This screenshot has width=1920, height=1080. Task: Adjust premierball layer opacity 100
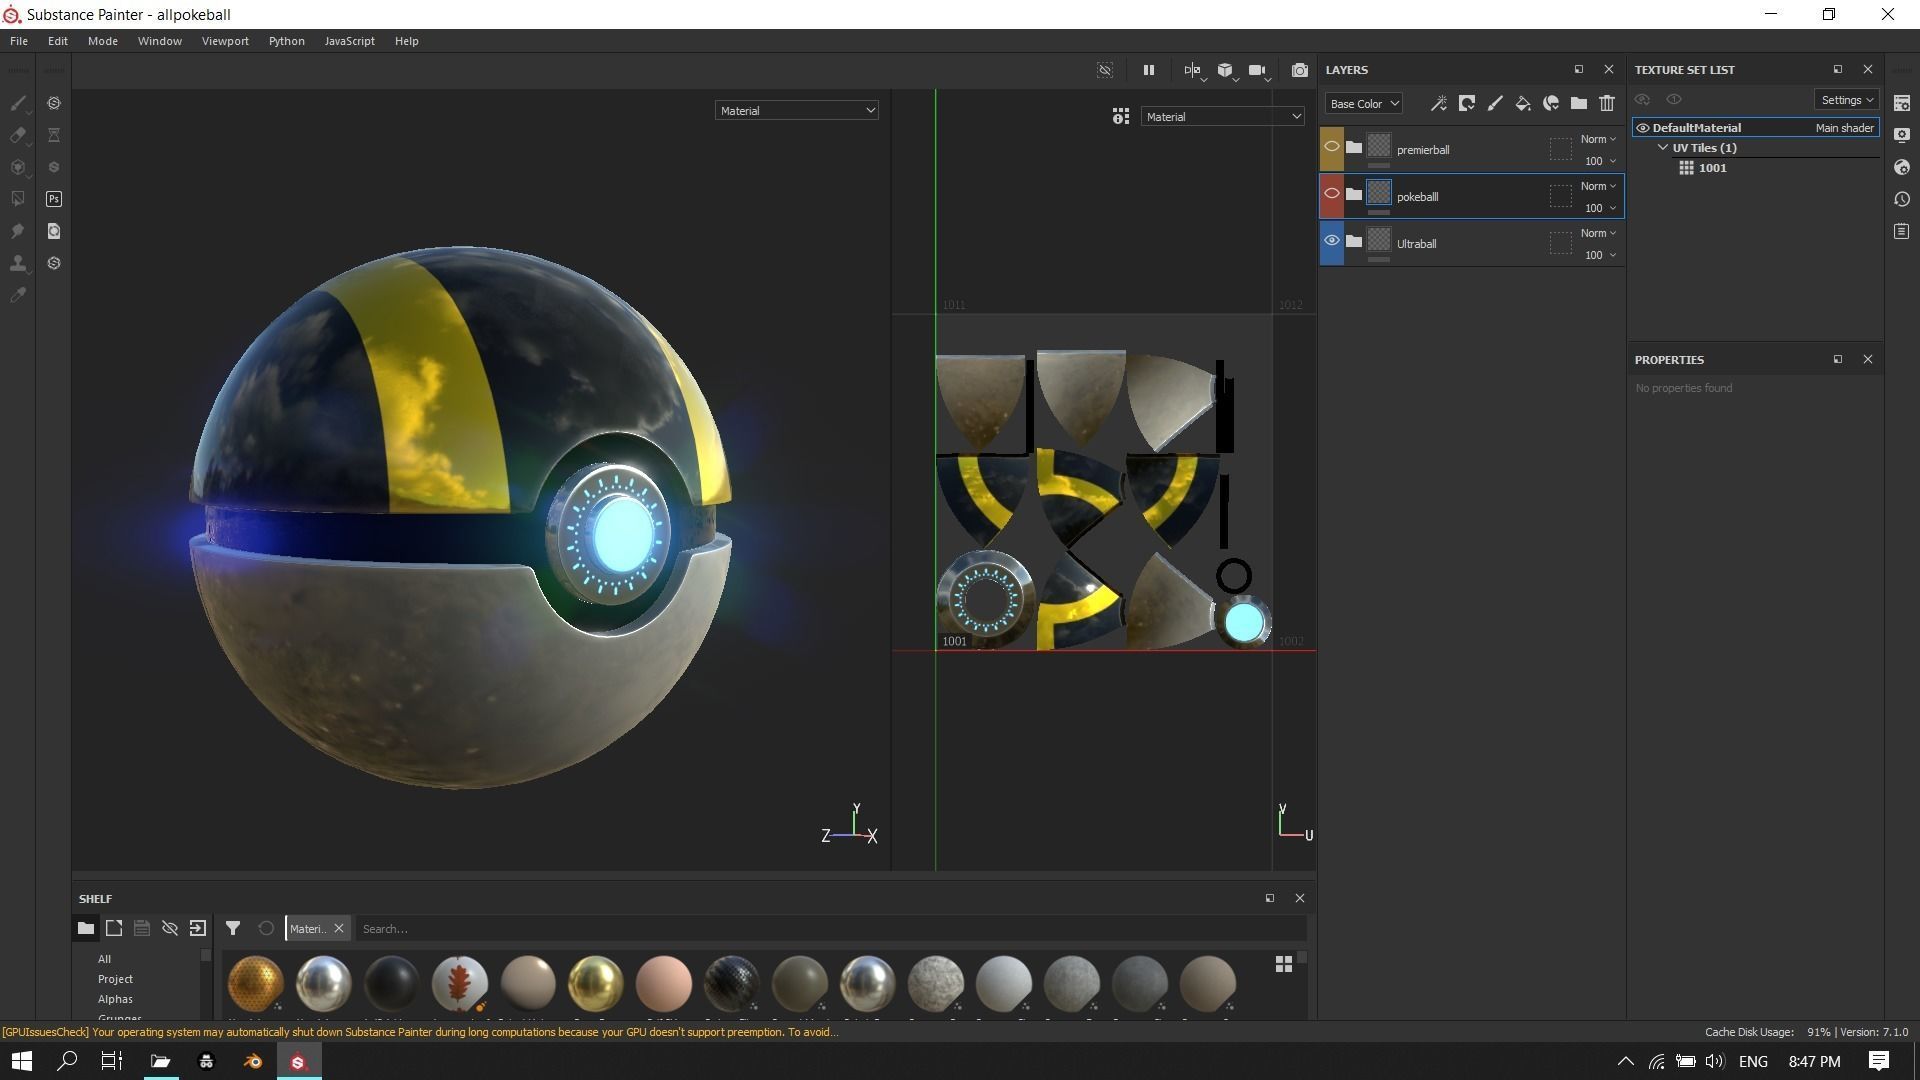tap(1598, 161)
